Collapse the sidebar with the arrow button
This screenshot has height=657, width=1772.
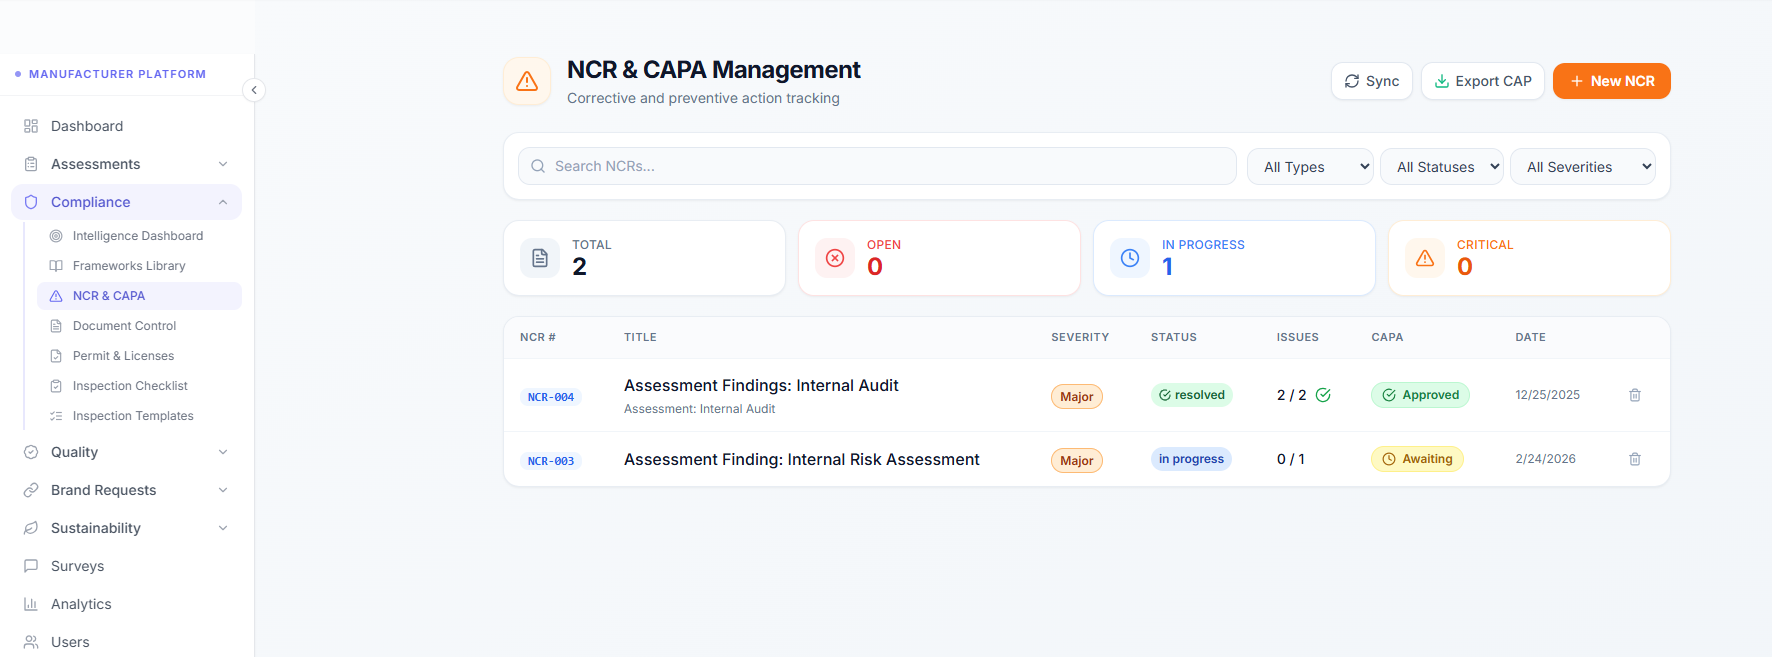point(254,90)
